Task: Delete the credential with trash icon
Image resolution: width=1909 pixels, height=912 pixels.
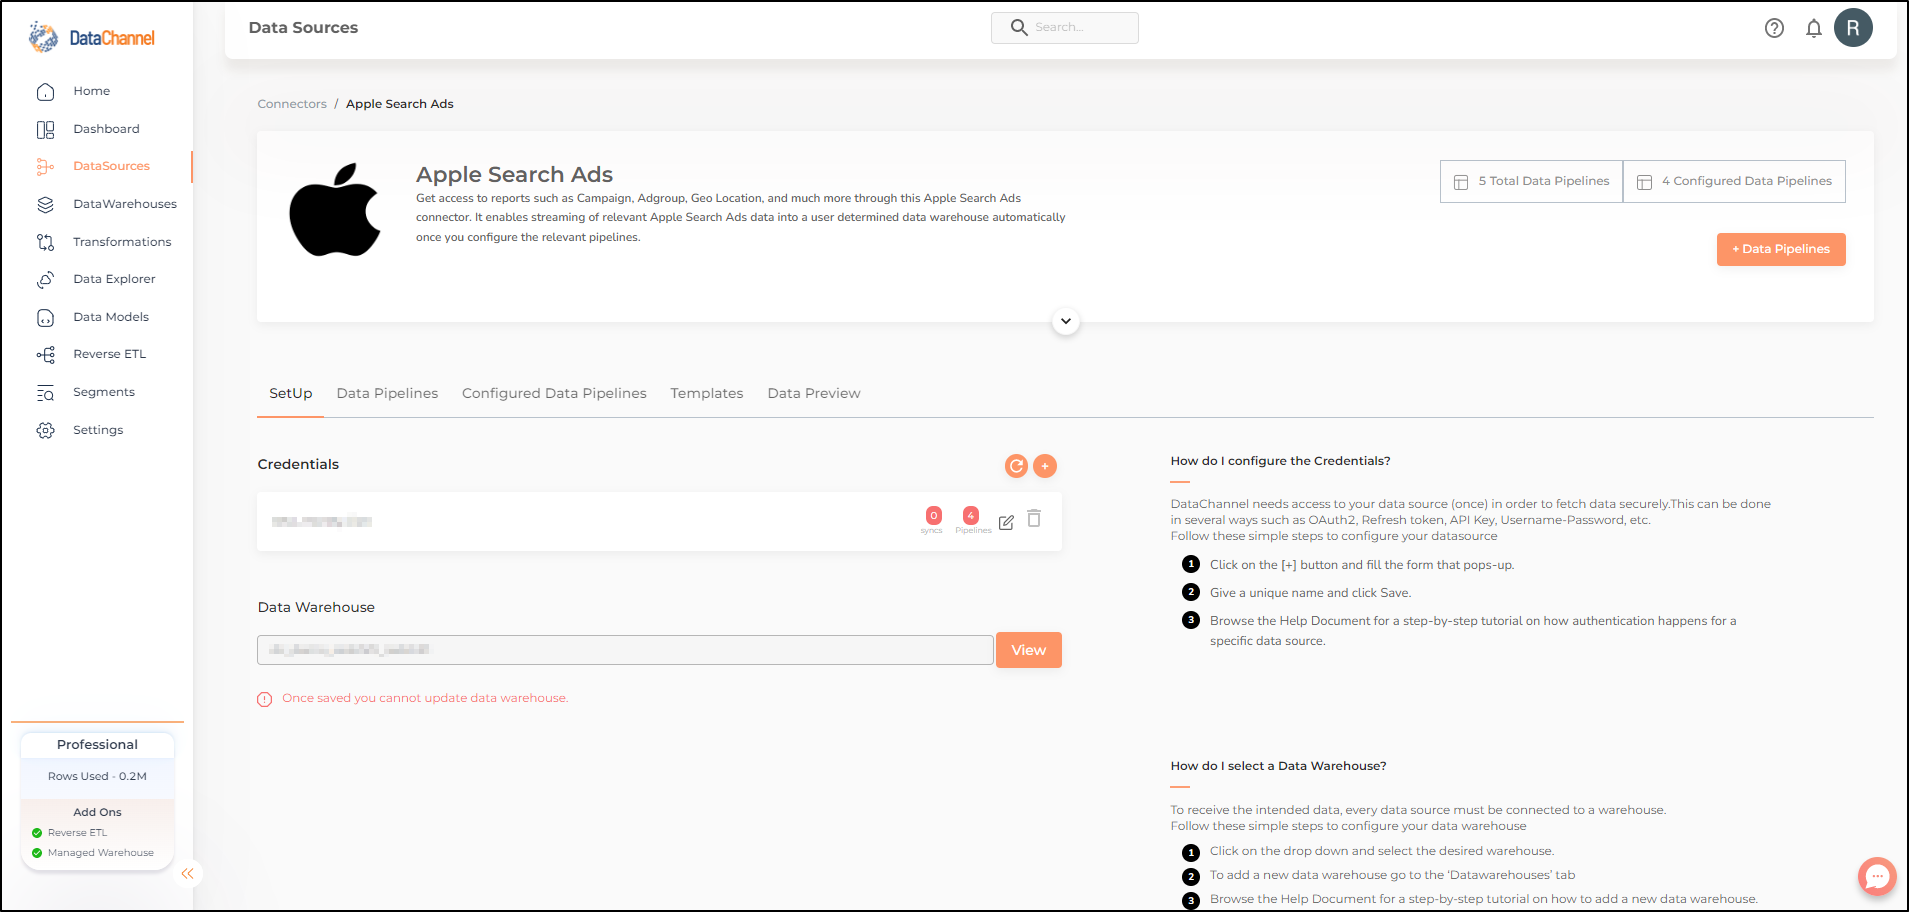Action: [1034, 519]
